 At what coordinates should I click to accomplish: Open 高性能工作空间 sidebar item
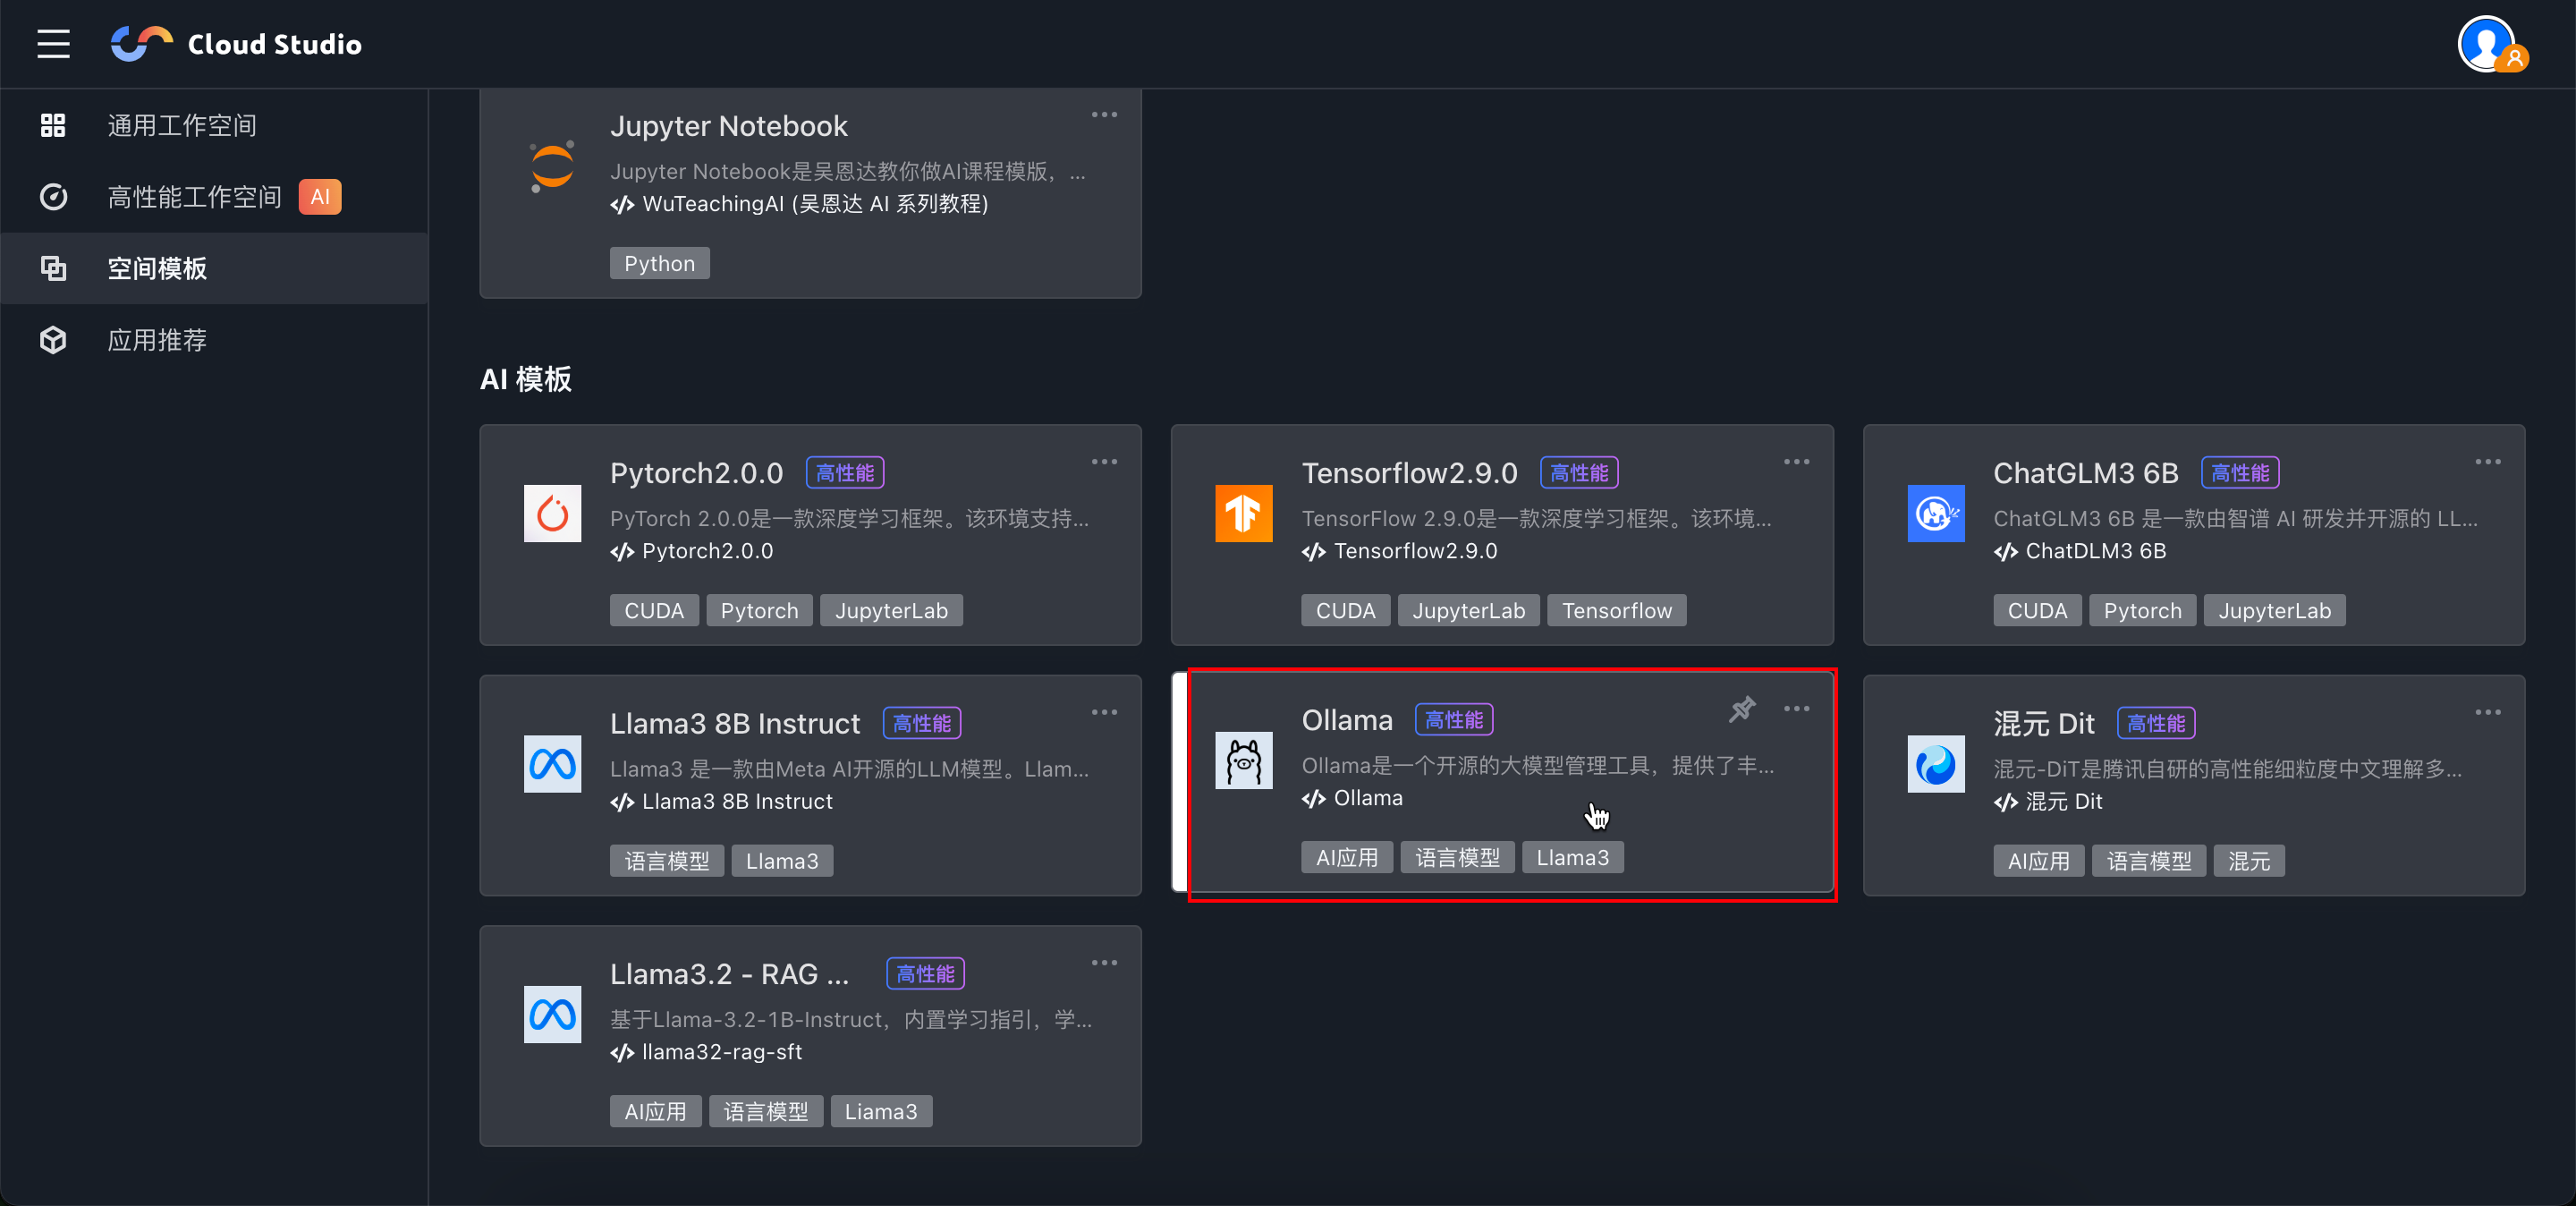point(194,197)
